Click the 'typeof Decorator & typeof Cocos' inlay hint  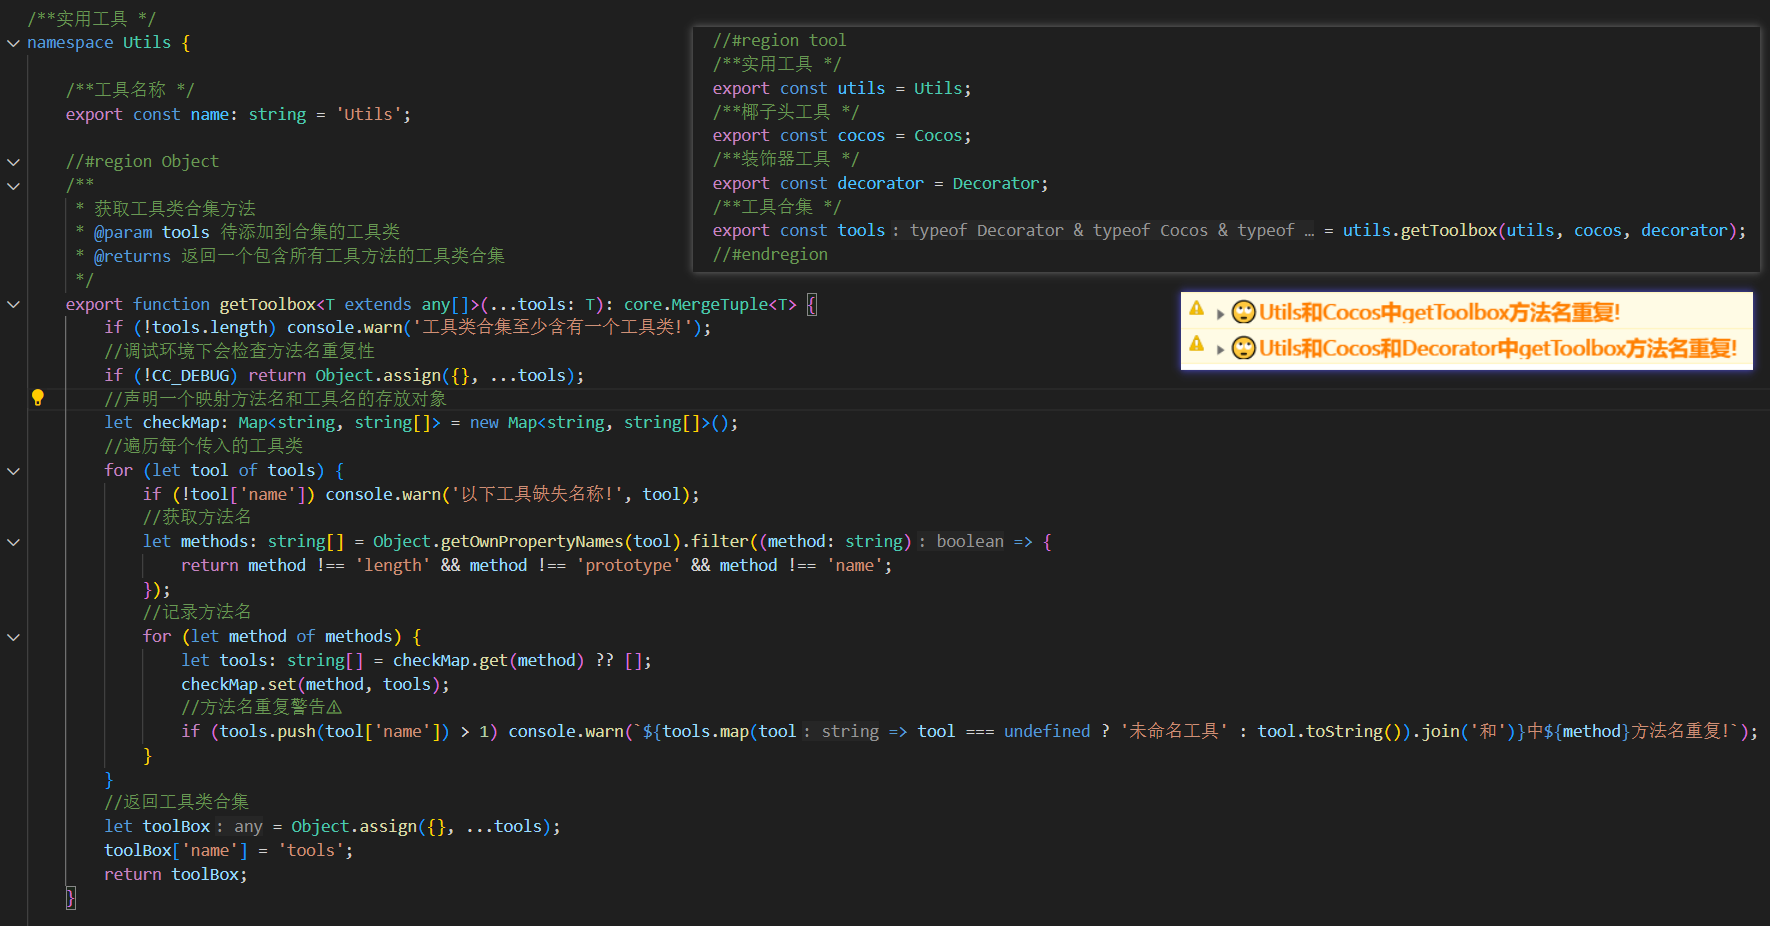click(1103, 231)
